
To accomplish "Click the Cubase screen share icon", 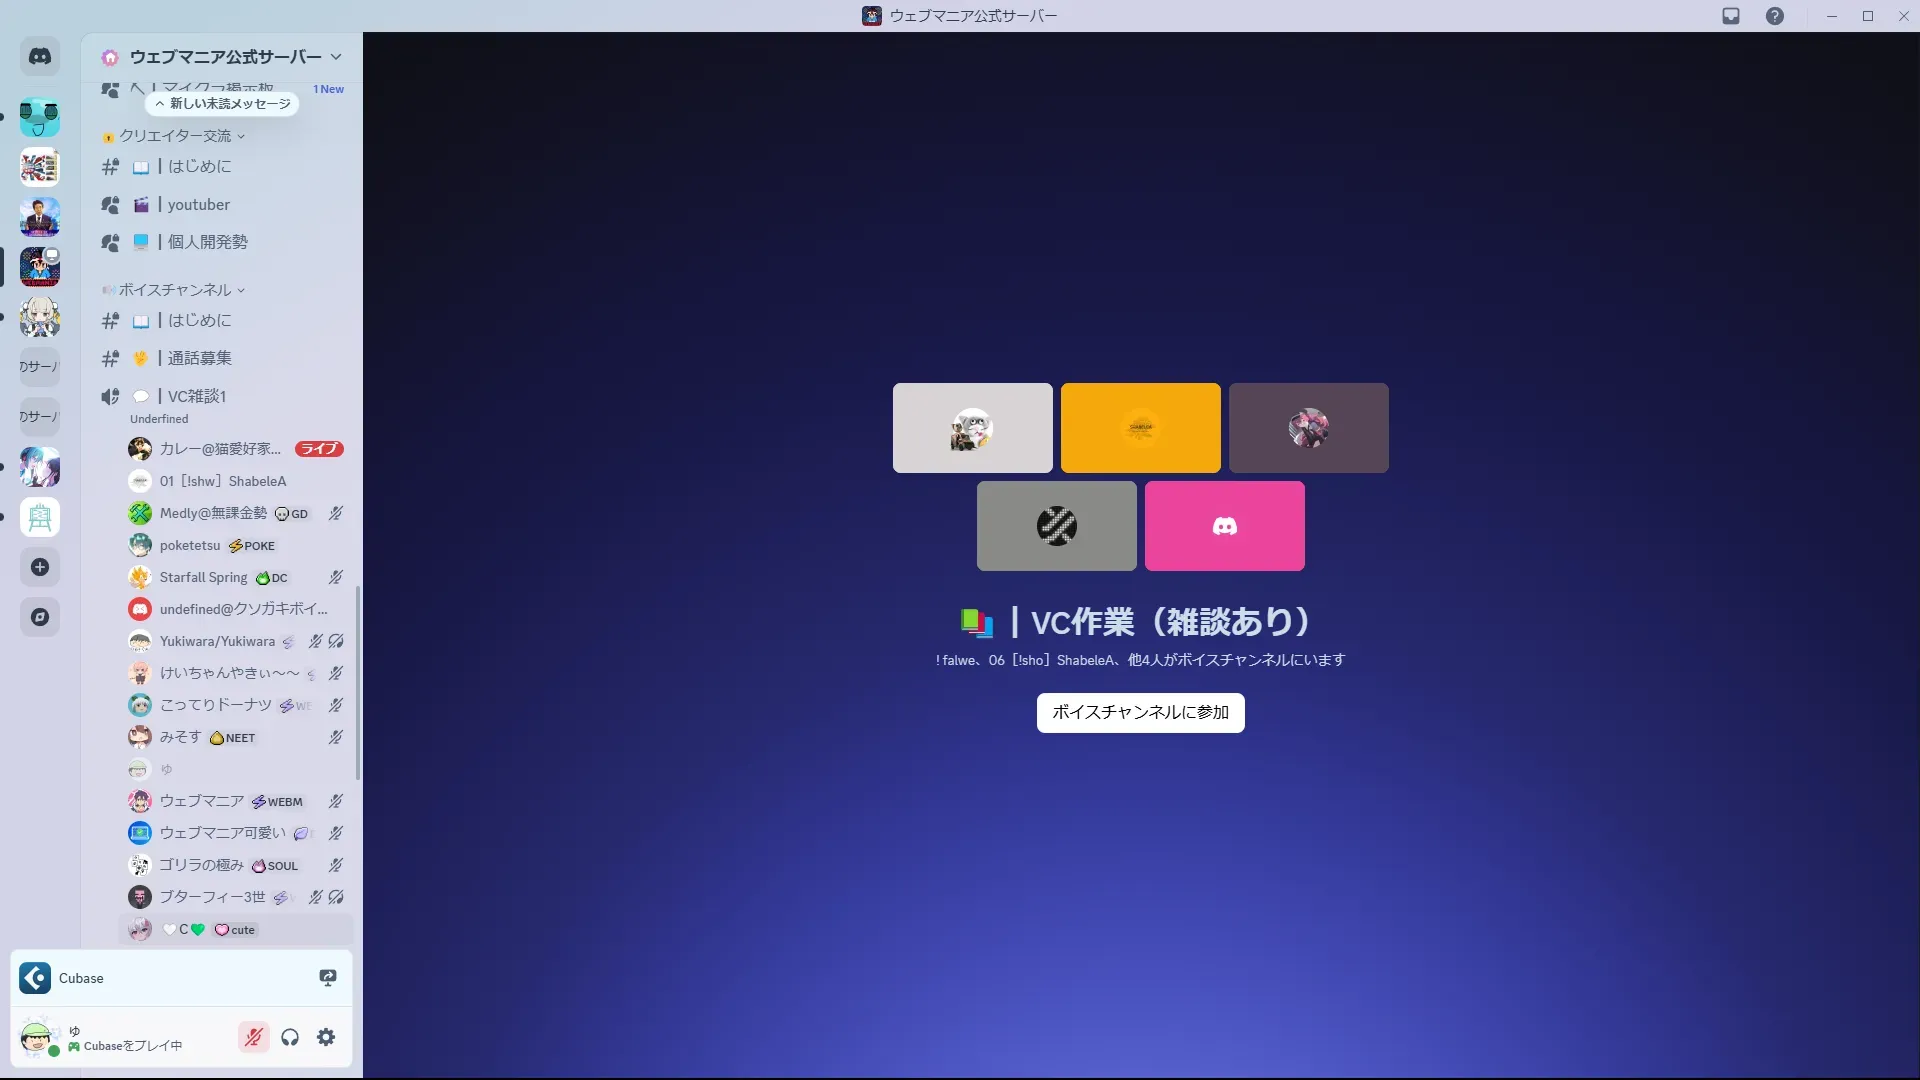I will pos(328,978).
